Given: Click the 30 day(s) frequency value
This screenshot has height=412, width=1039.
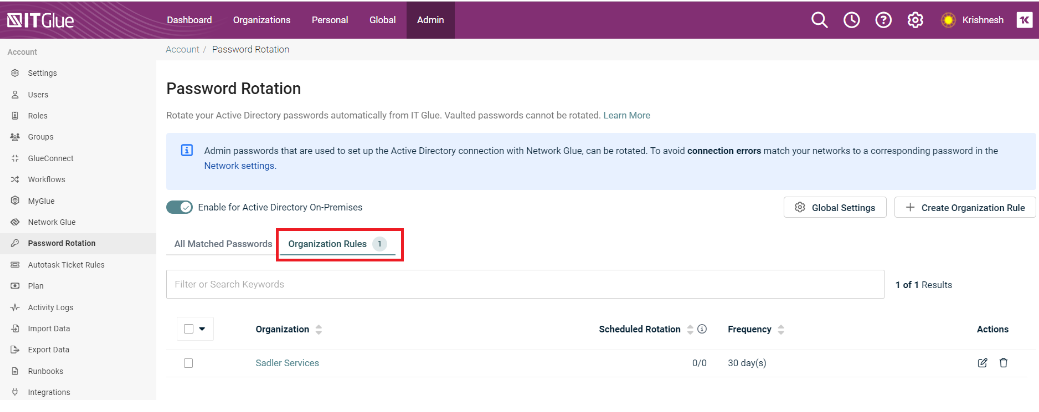Looking at the screenshot, I should [x=747, y=363].
